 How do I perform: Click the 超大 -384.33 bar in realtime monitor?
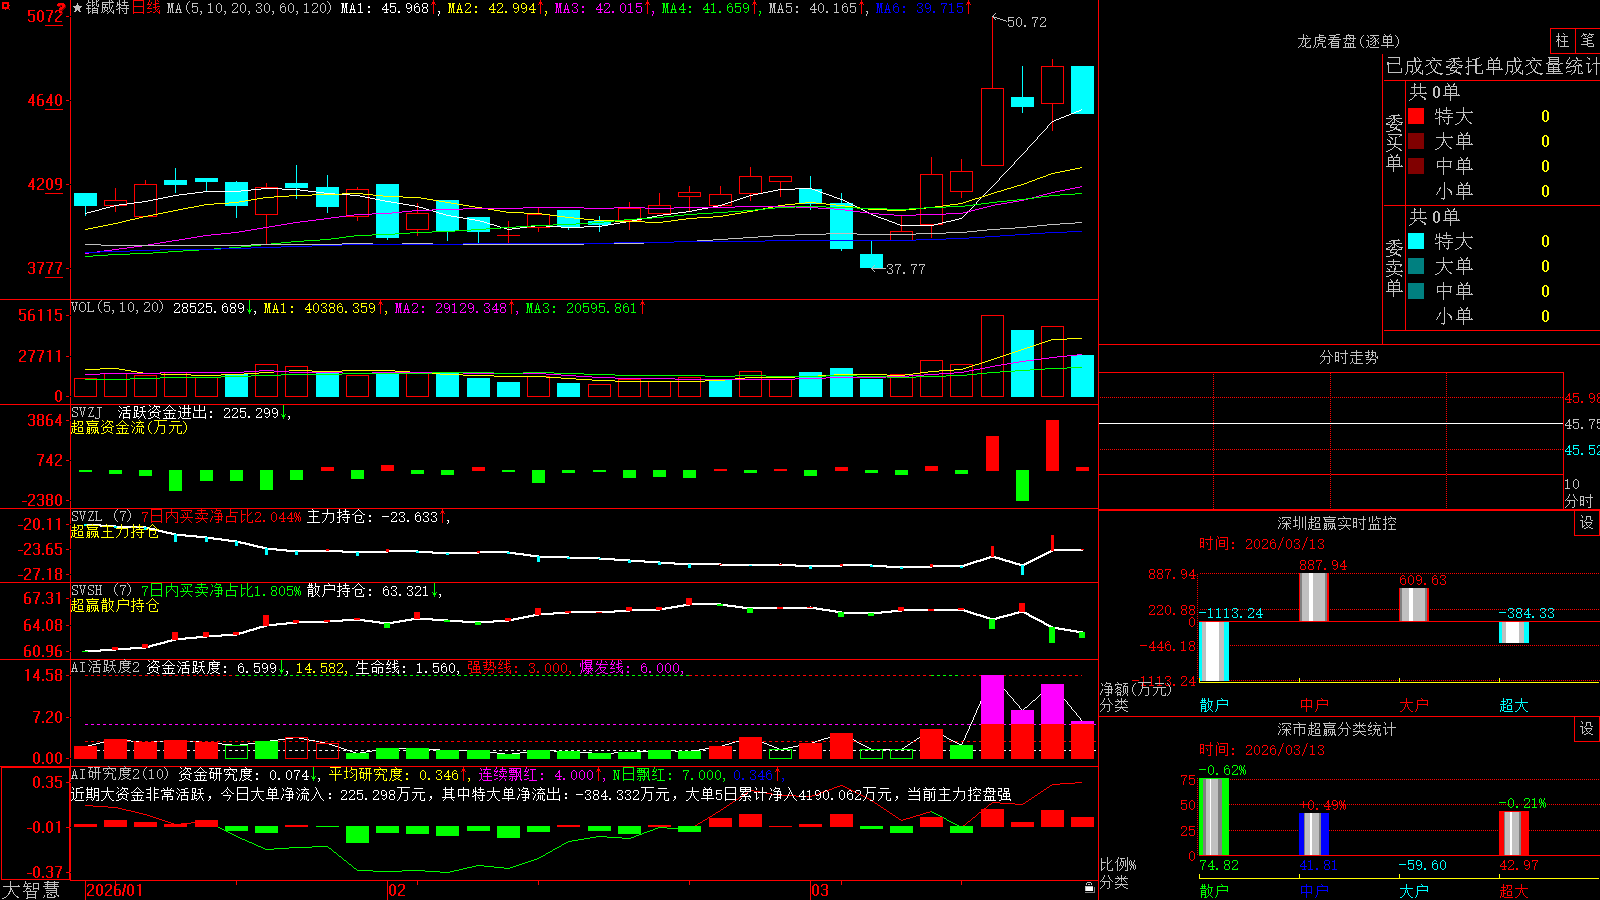(1514, 632)
